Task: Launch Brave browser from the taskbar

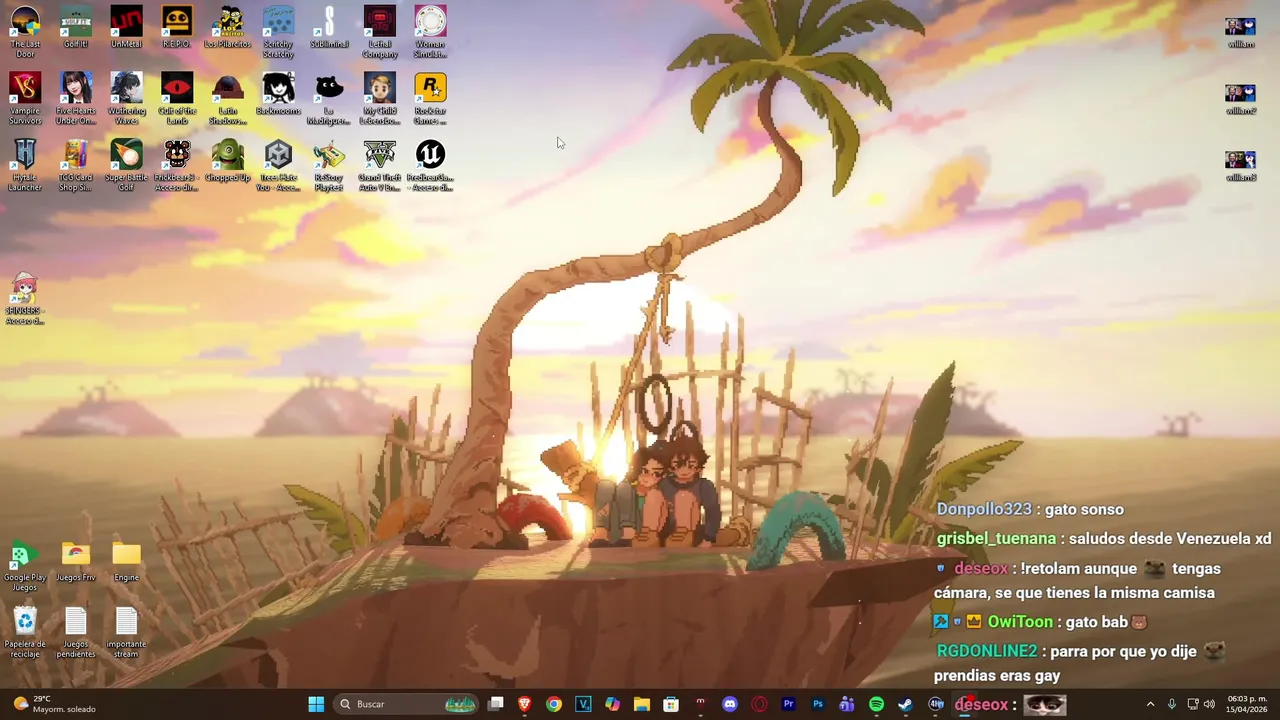Action: click(524, 704)
